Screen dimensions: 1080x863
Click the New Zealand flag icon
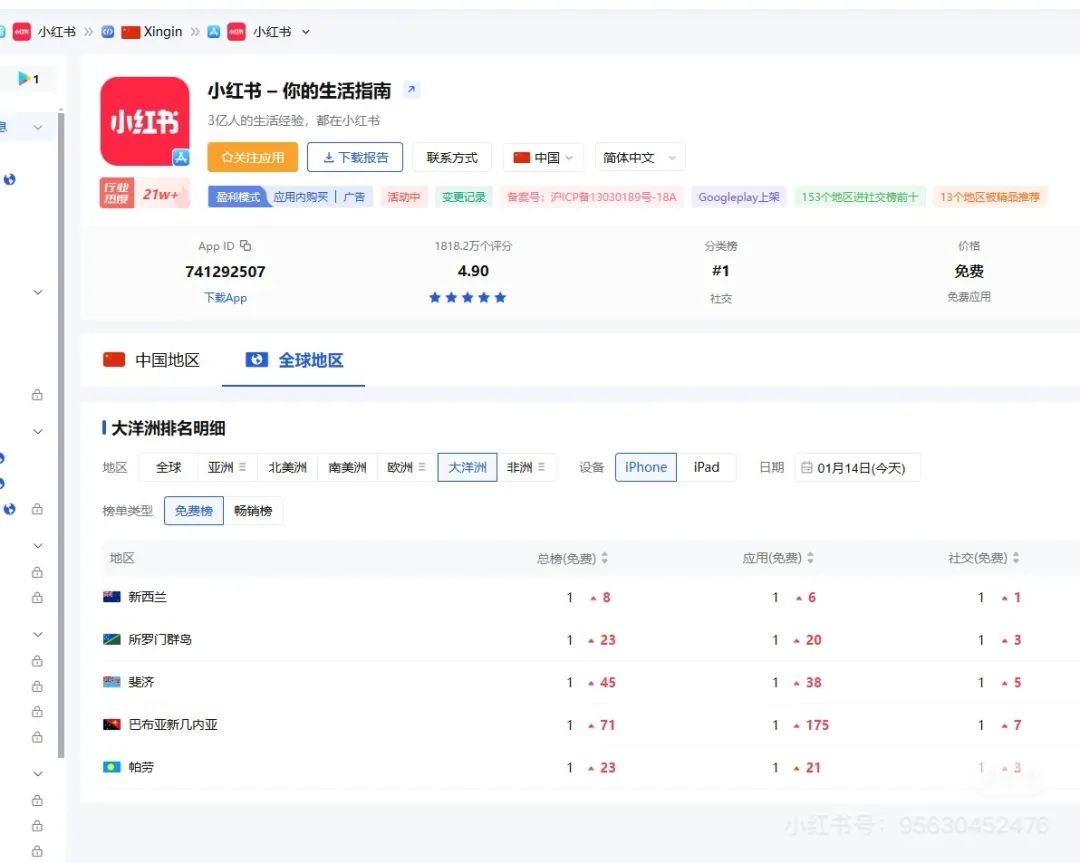tap(112, 596)
